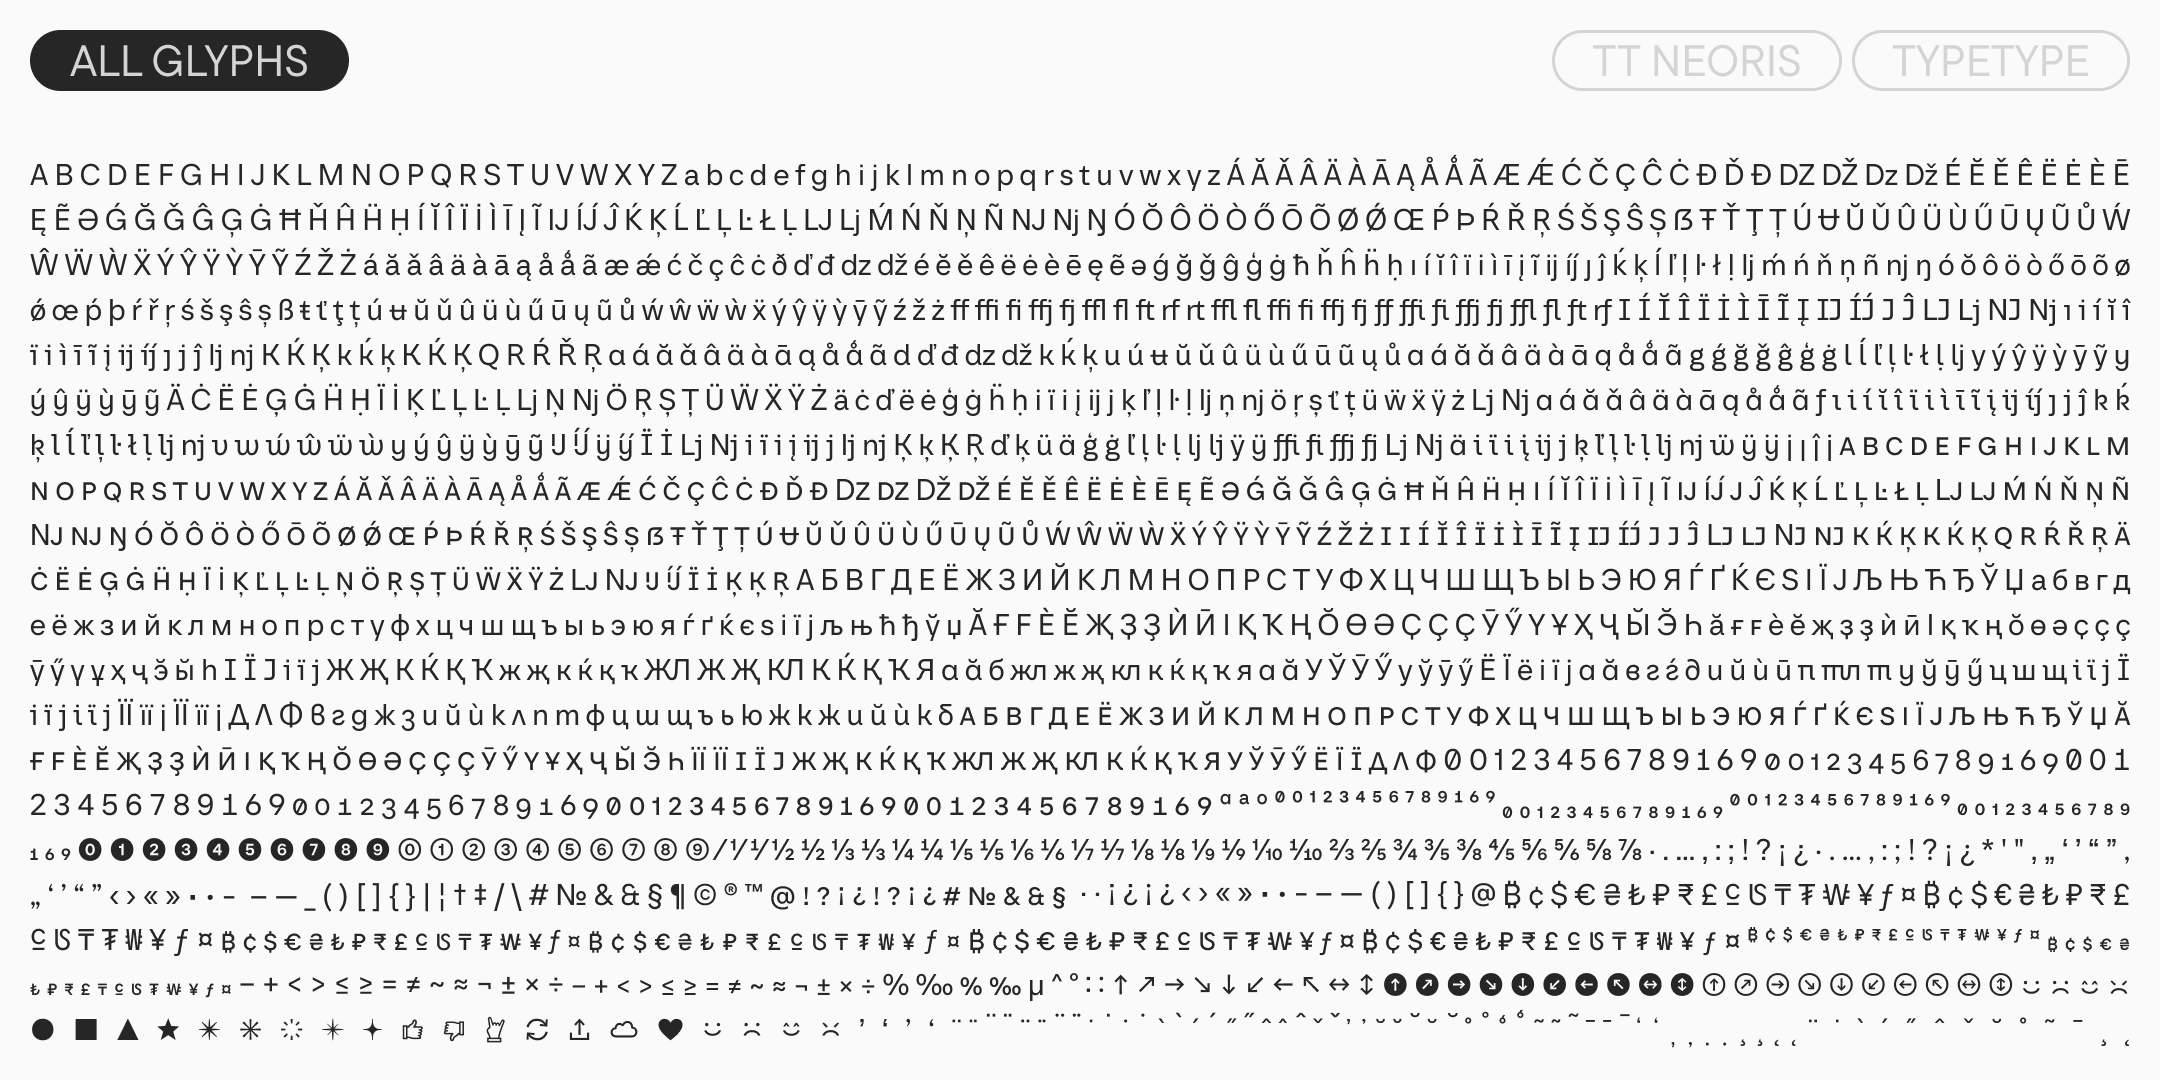Click the TYPETYPE outlined label
Viewport: 2160px width, 1080px height.
pos(1990,61)
